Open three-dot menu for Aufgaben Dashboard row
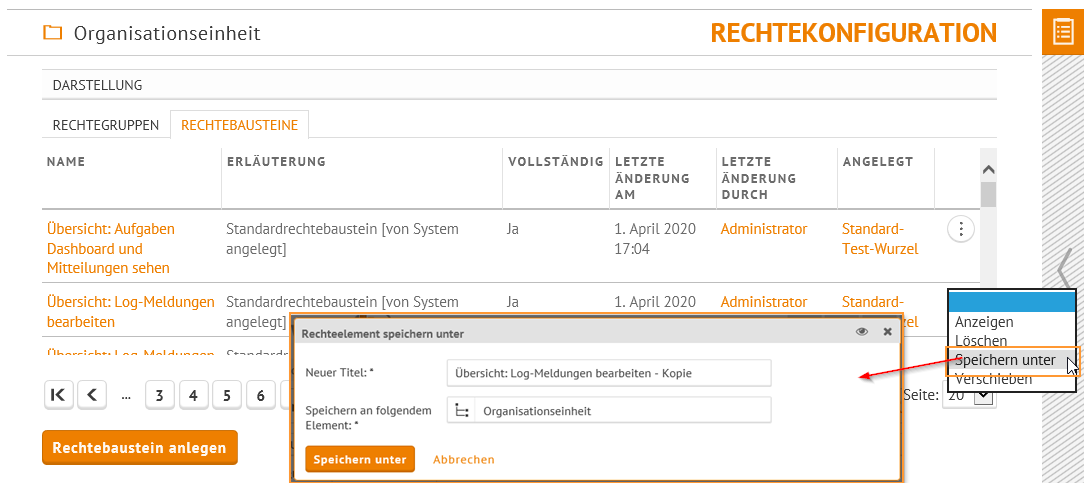This screenshot has width=1084, height=483. (x=960, y=229)
